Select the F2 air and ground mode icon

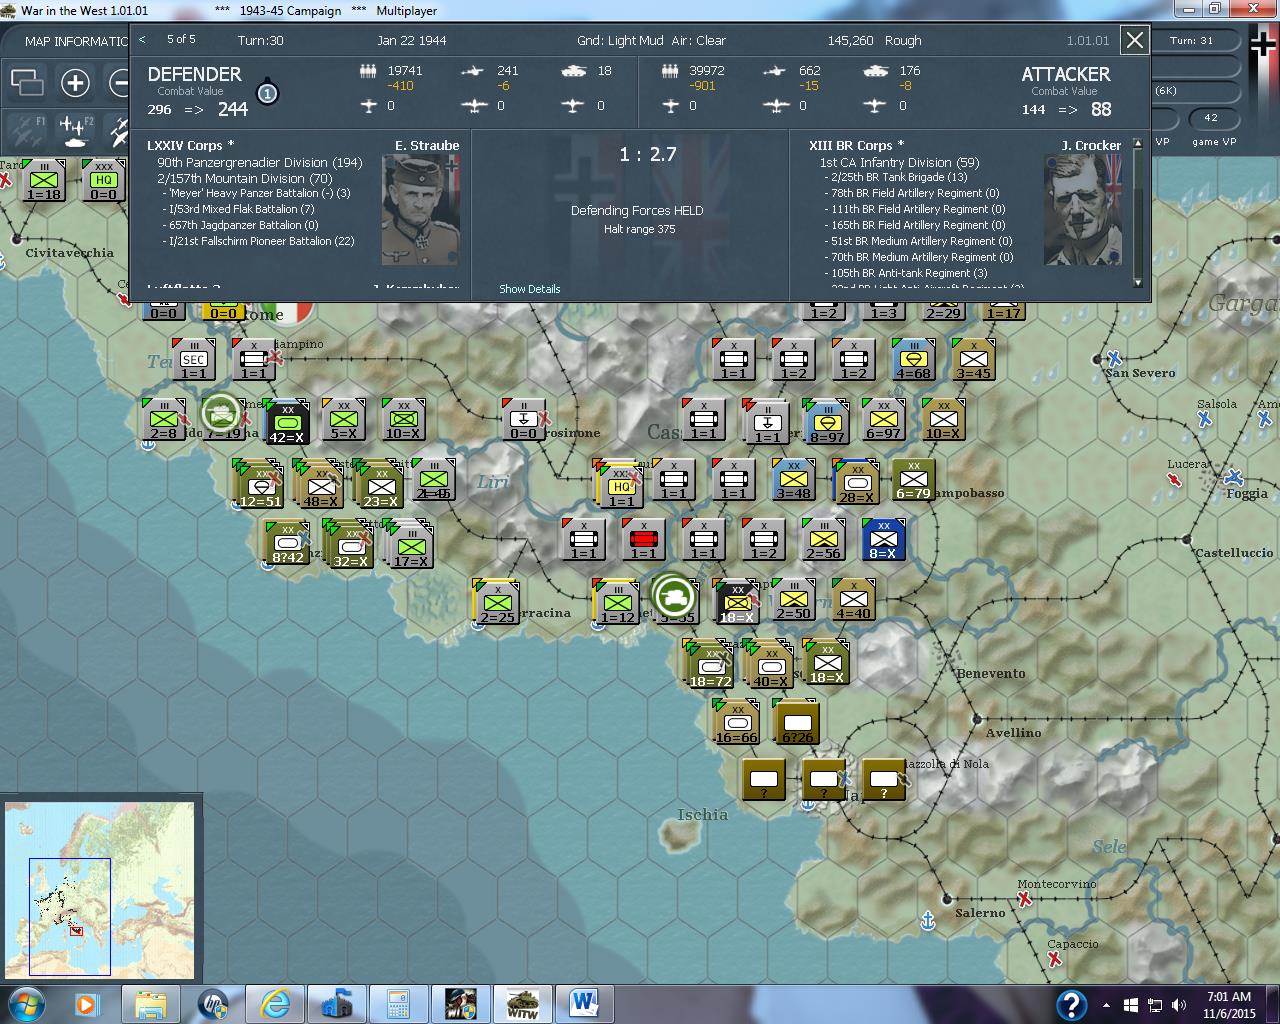pyautogui.click(x=76, y=130)
